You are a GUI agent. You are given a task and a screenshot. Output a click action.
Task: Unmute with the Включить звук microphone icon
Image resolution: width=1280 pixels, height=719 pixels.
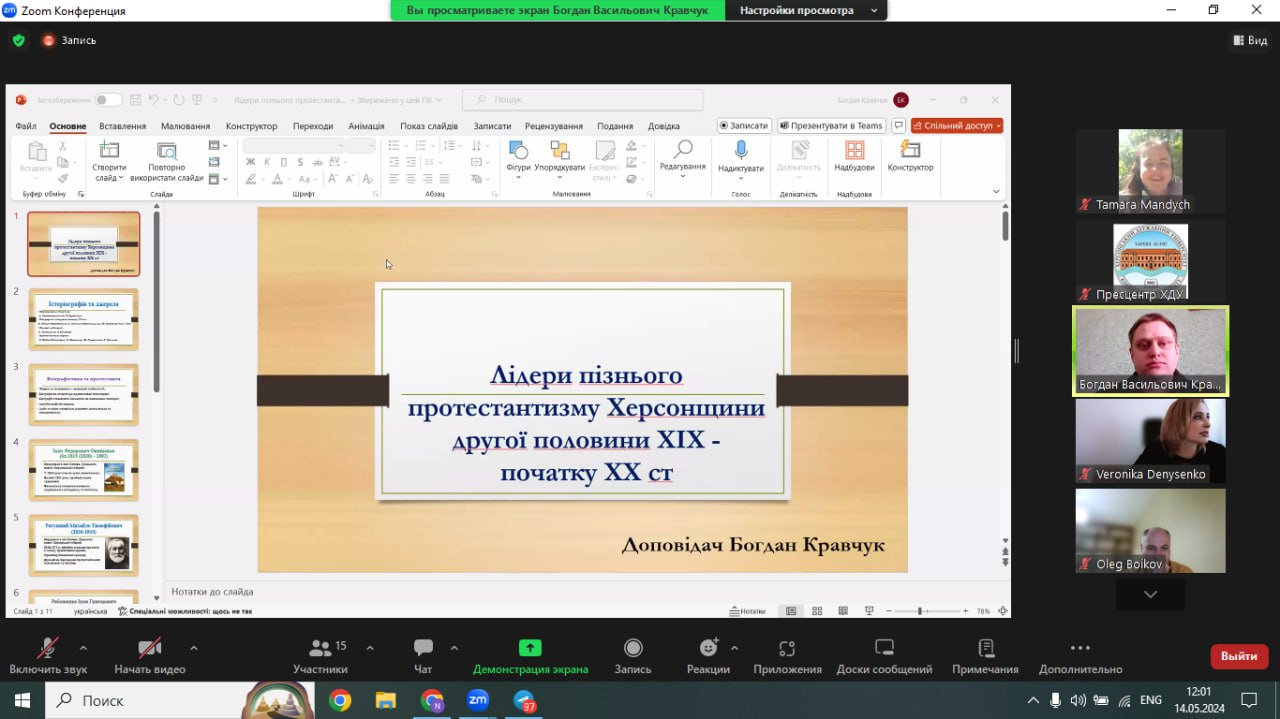tap(47, 648)
